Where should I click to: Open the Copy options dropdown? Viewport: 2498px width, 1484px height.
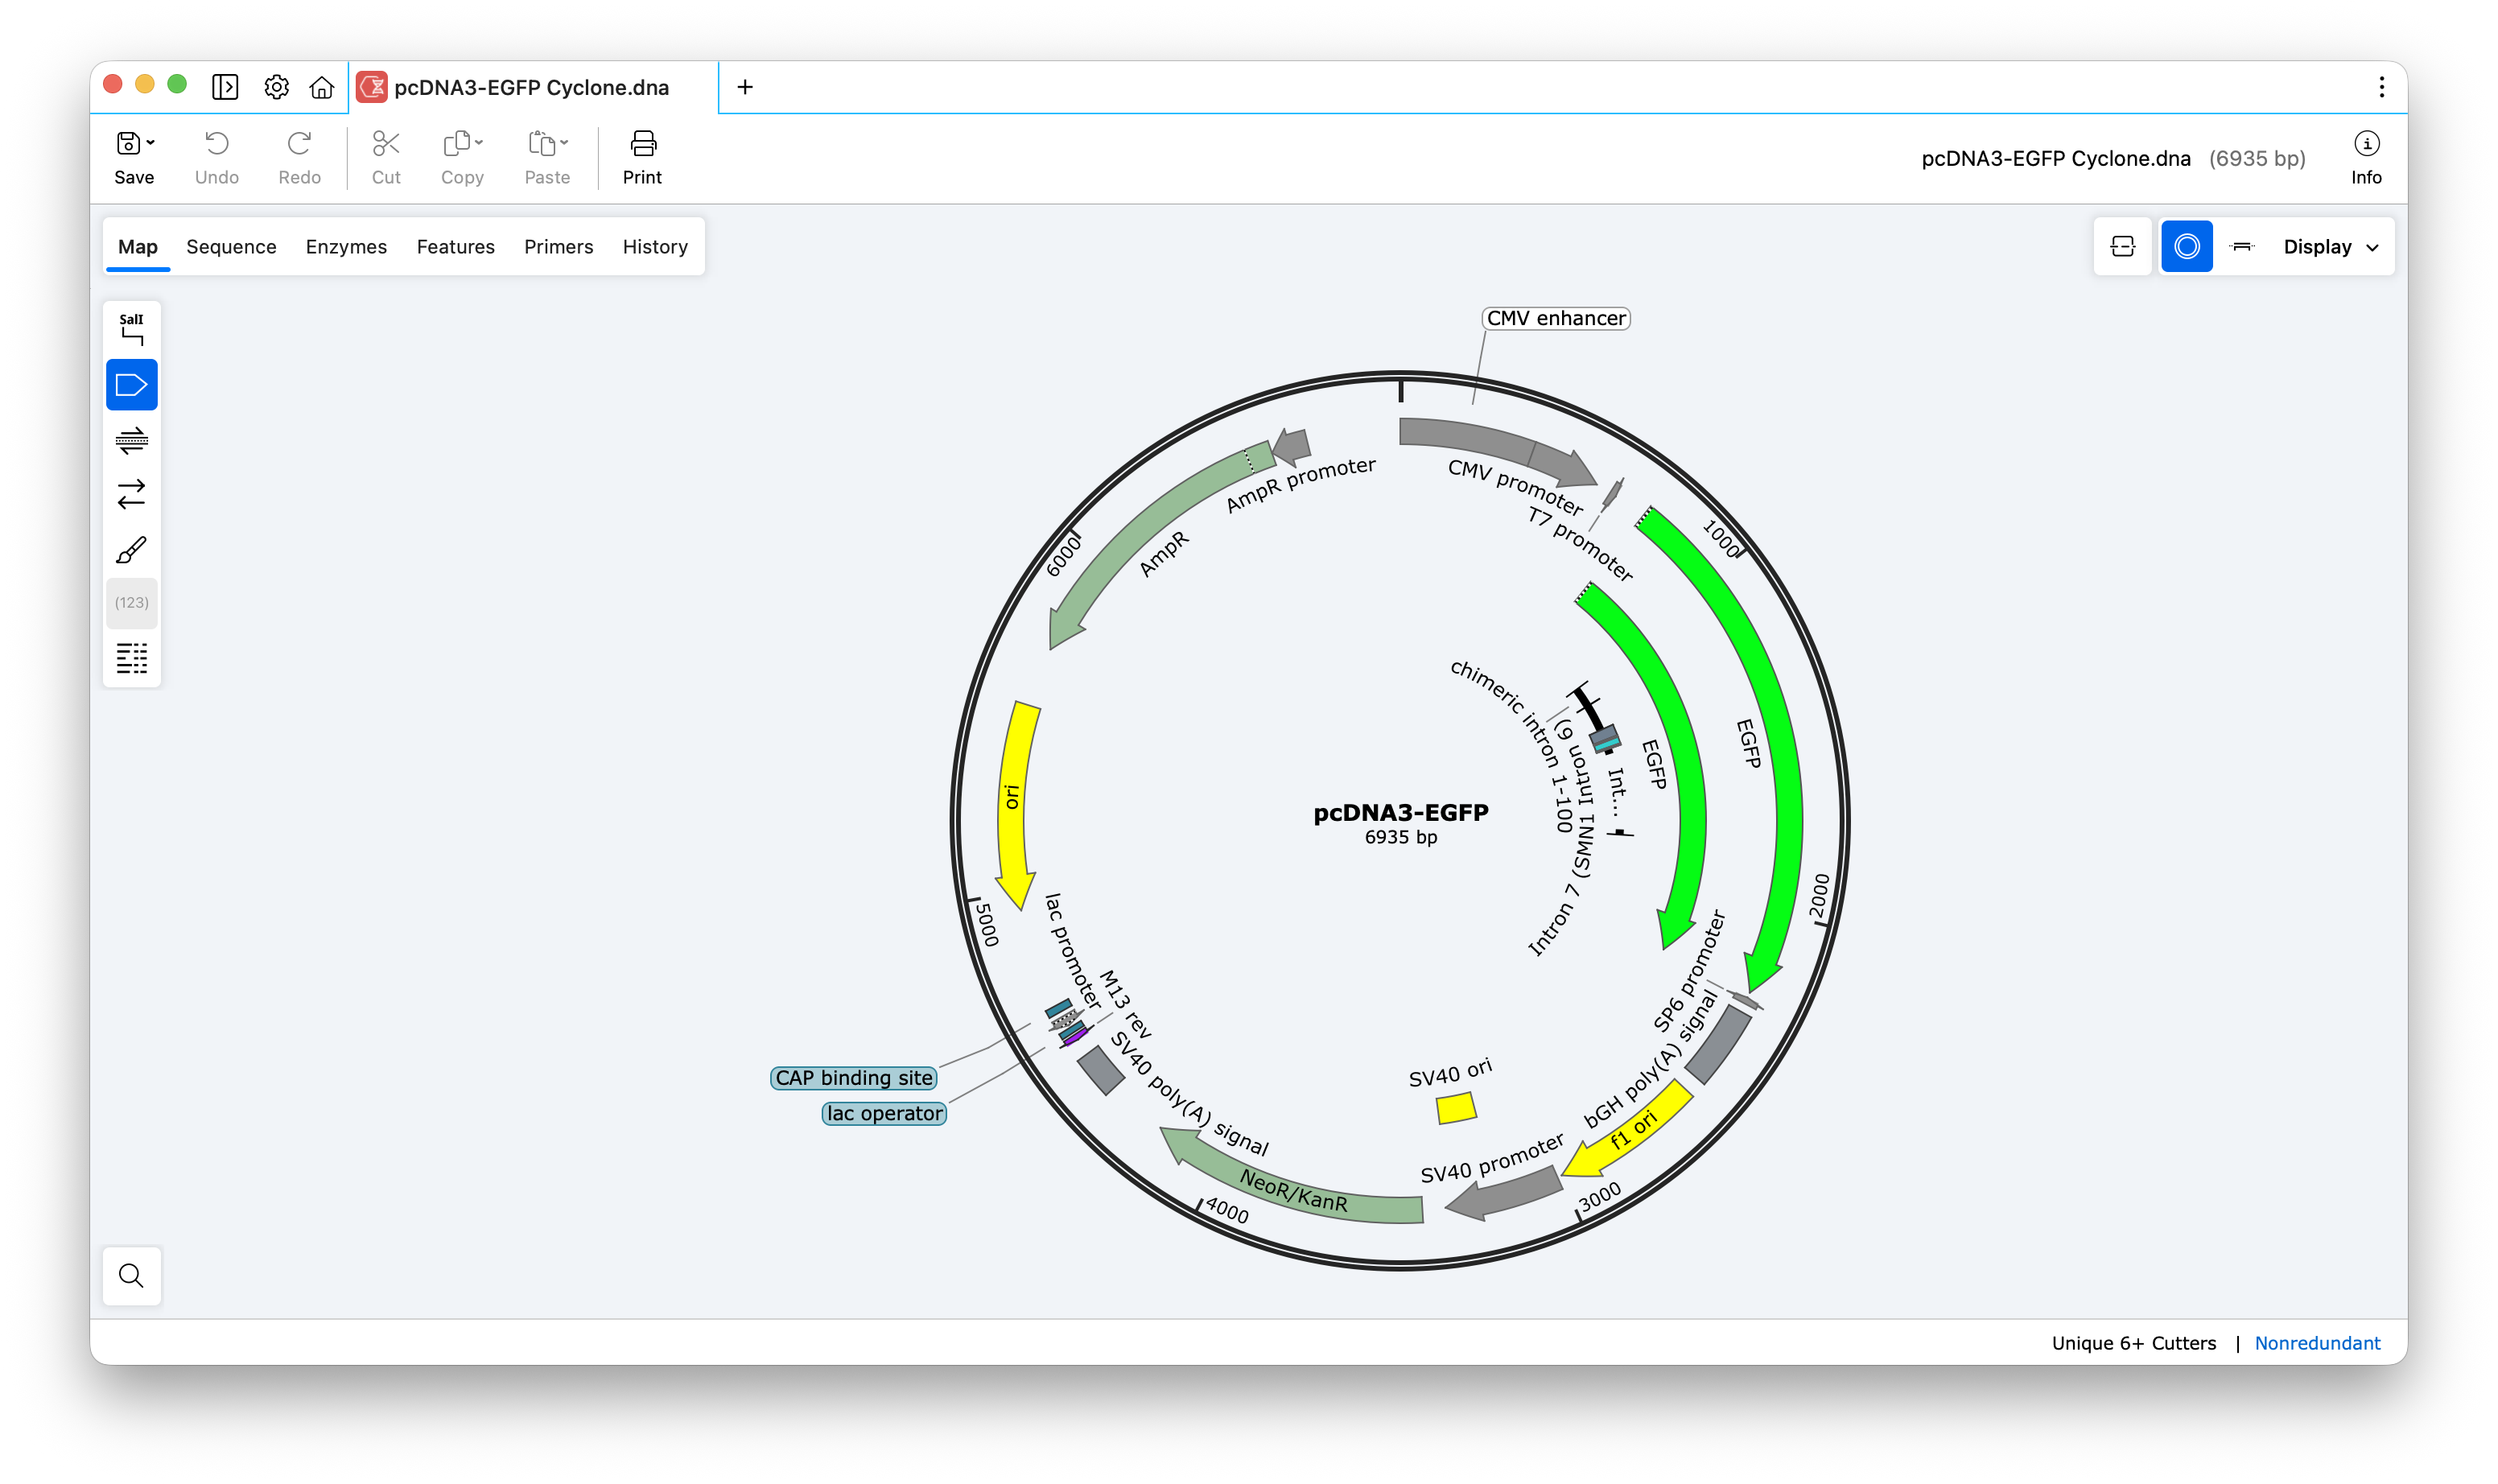point(479,143)
